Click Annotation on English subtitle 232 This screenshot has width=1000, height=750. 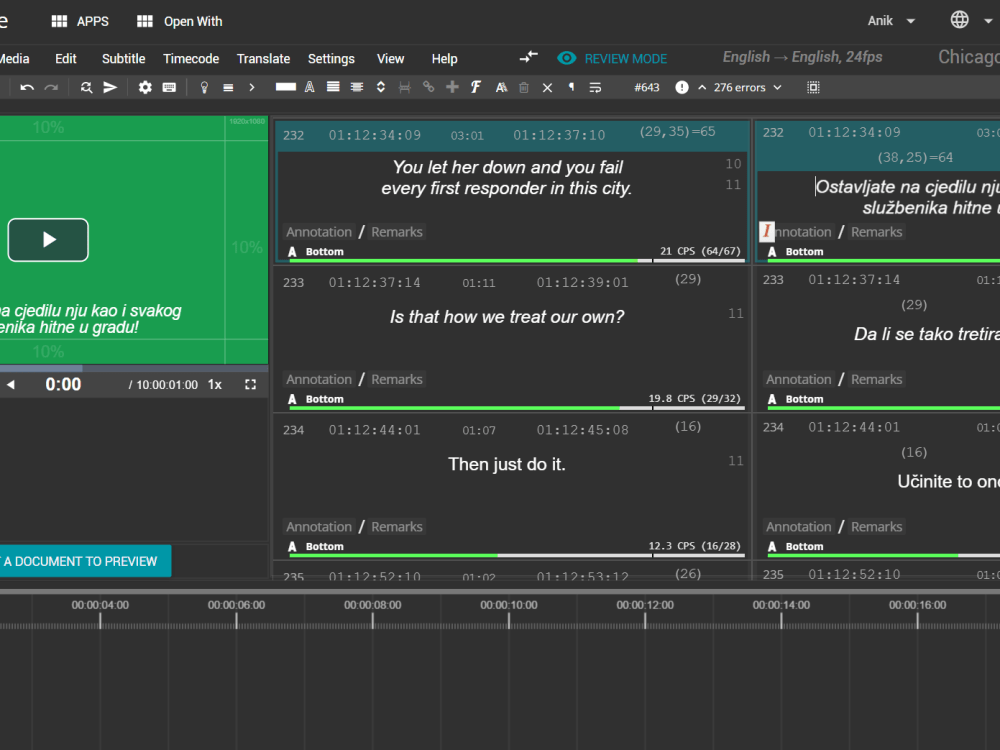pos(319,232)
